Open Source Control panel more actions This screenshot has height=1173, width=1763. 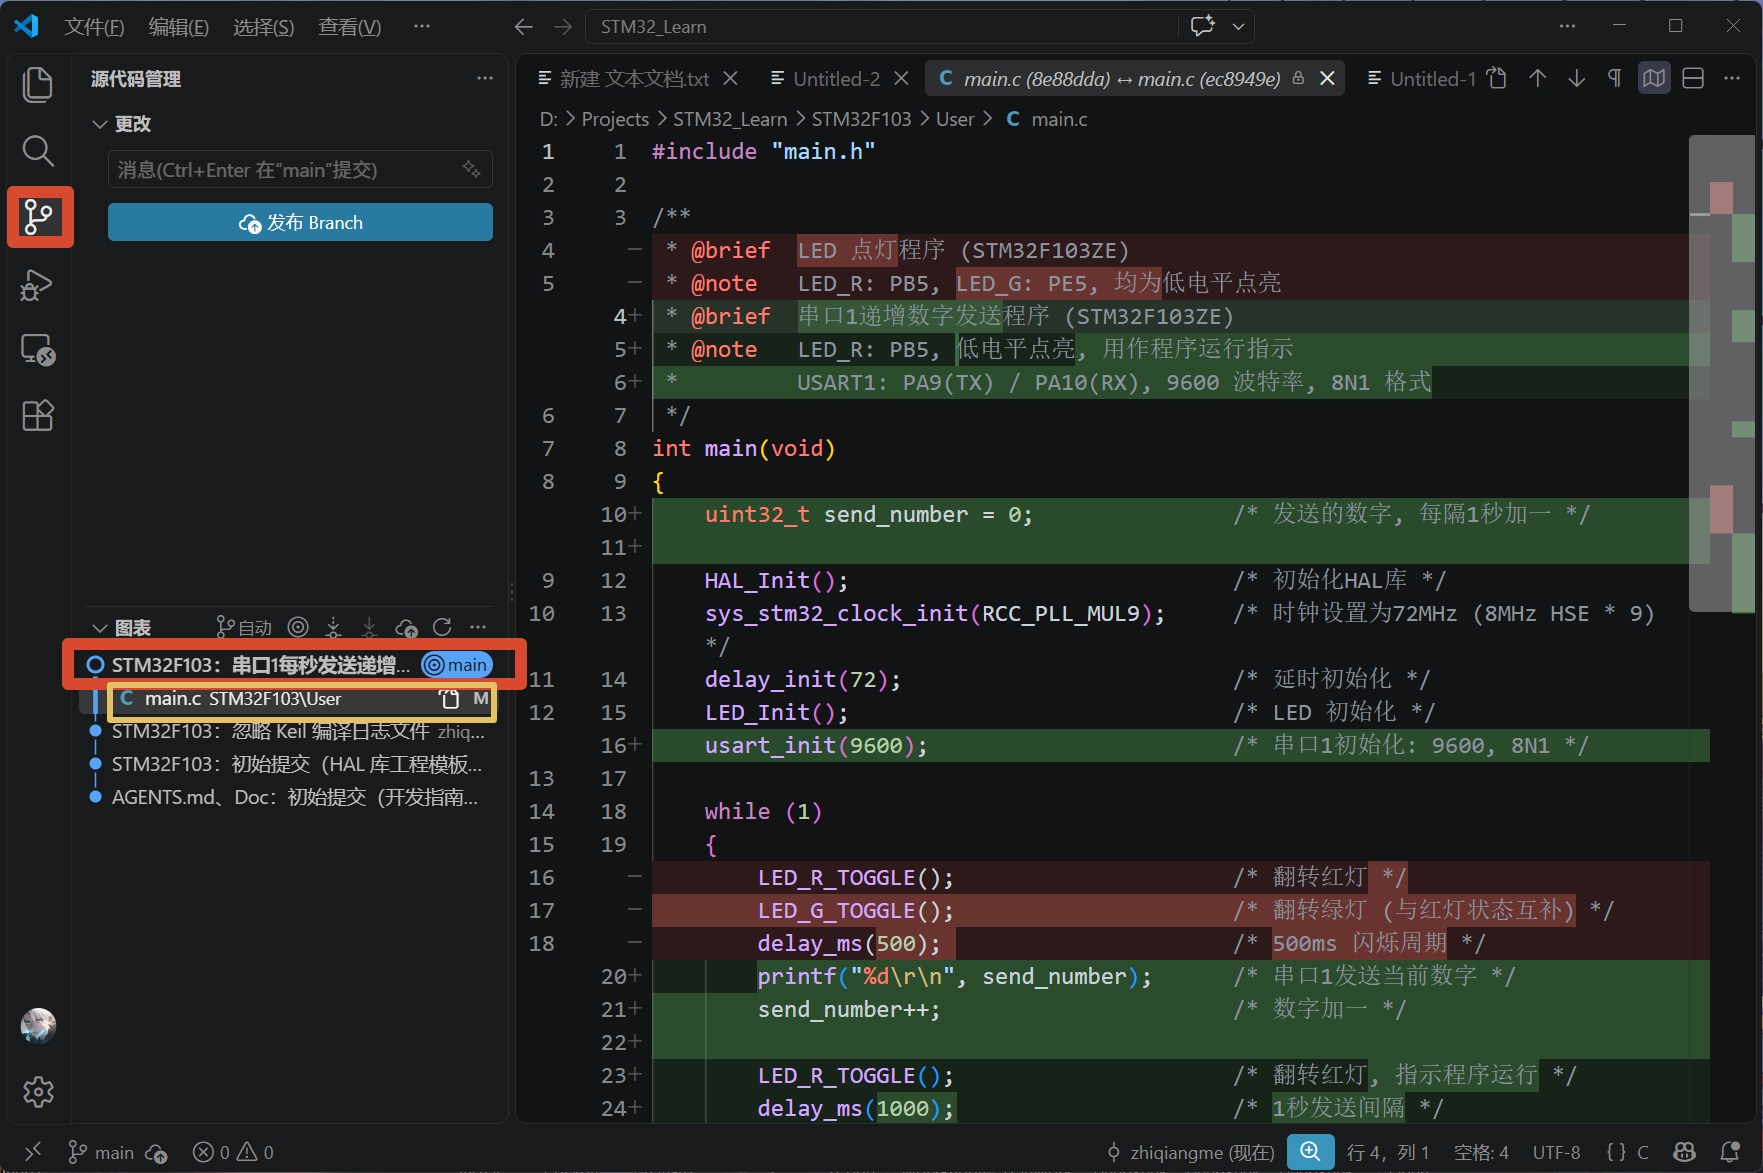tap(485, 78)
